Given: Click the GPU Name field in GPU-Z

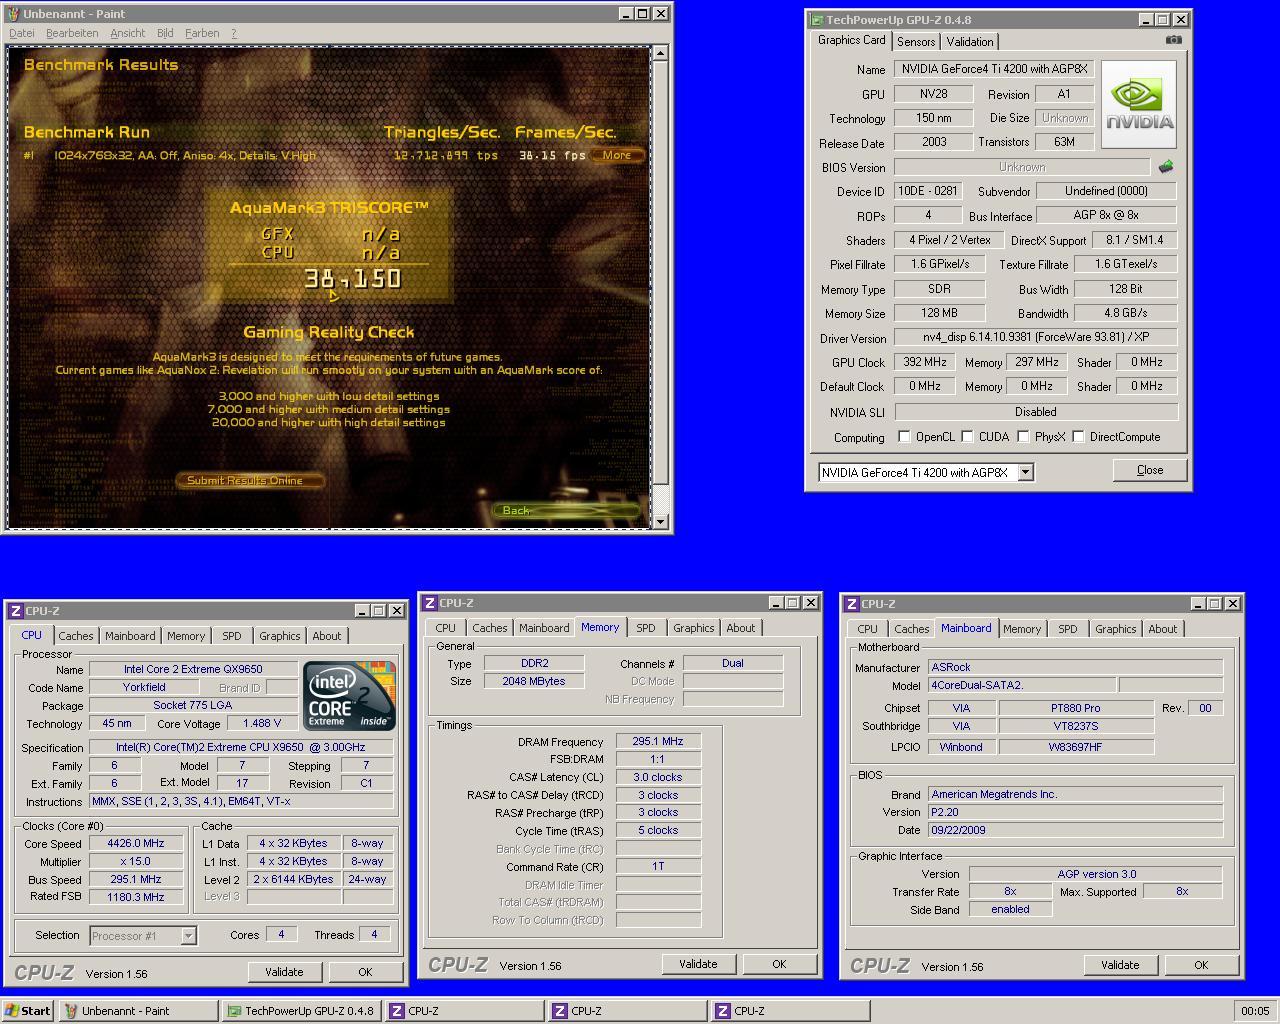Looking at the screenshot, I should [994, 69].
